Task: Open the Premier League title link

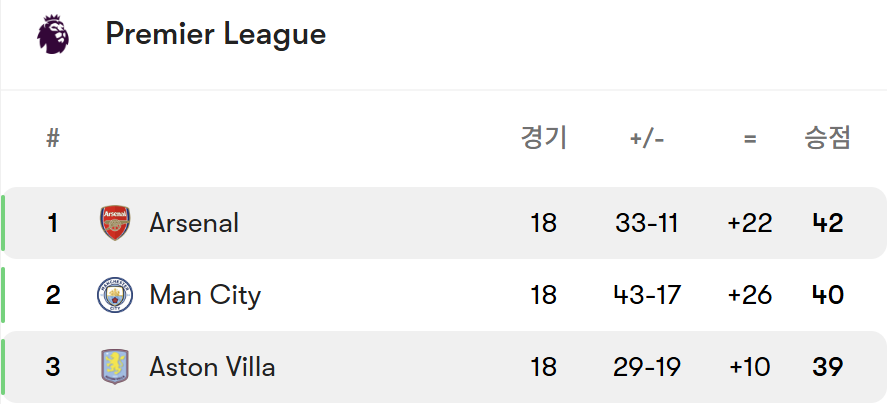Action: (x=216, y=34)
